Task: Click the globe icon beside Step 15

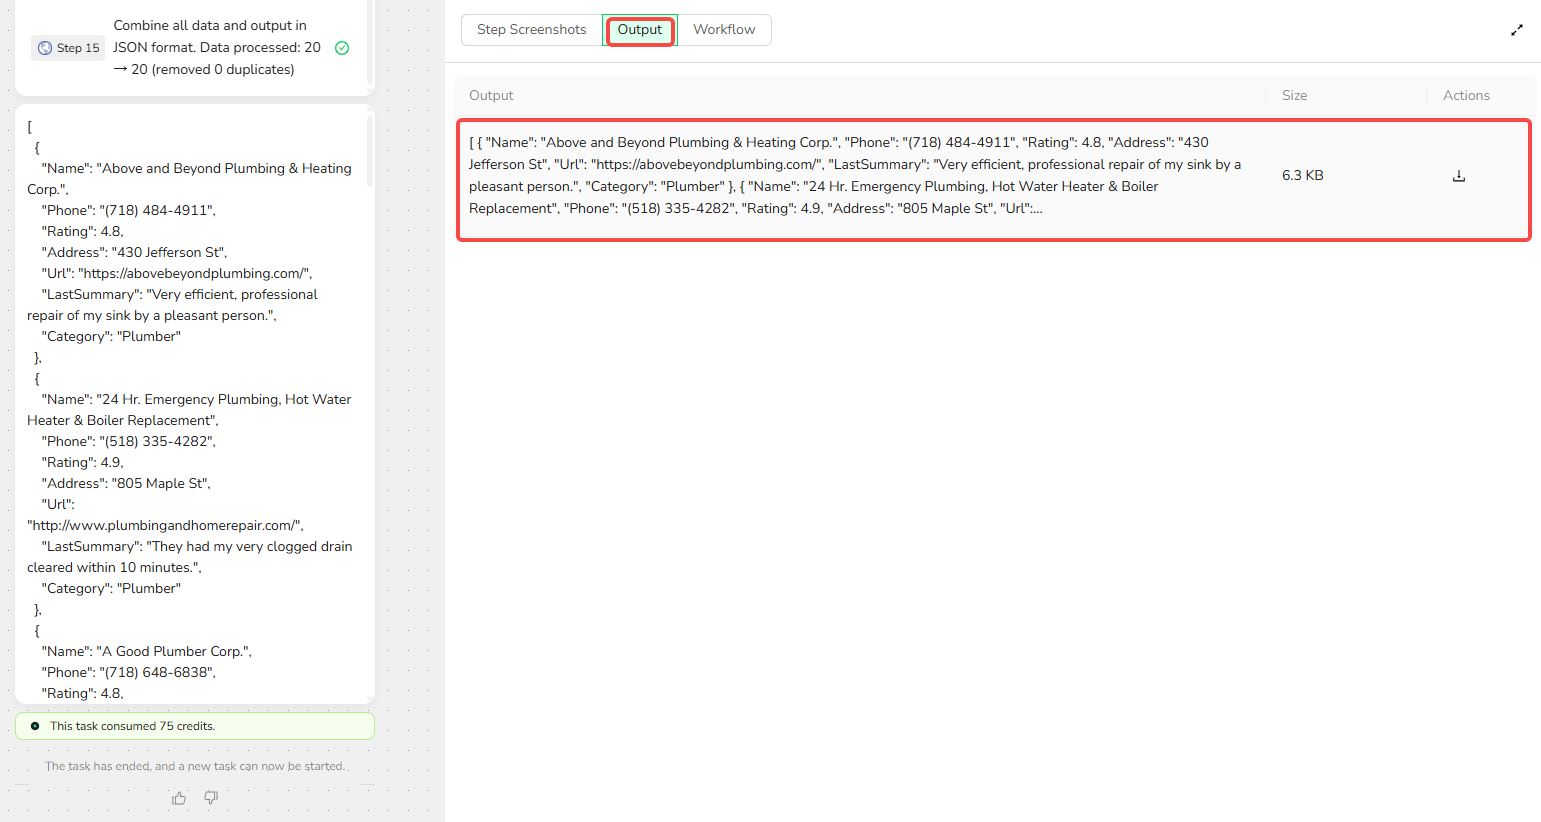Action: 45,48
